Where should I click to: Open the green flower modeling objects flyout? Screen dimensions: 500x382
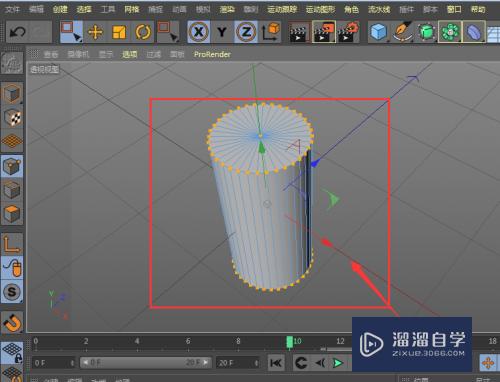(x=450, y=32)
